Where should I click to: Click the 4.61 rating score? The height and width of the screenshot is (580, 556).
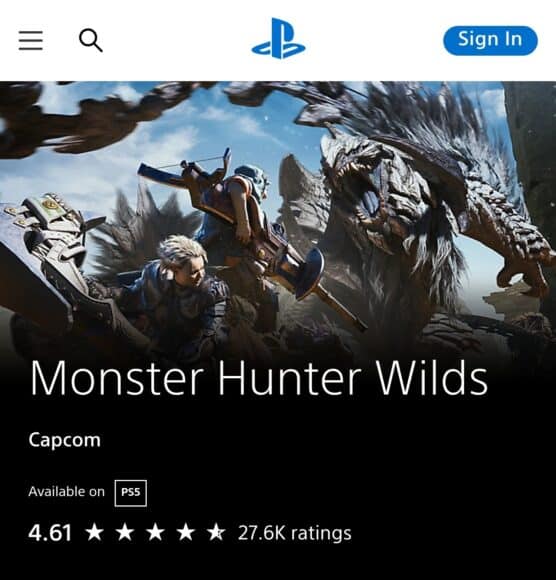tap(50, 533)
